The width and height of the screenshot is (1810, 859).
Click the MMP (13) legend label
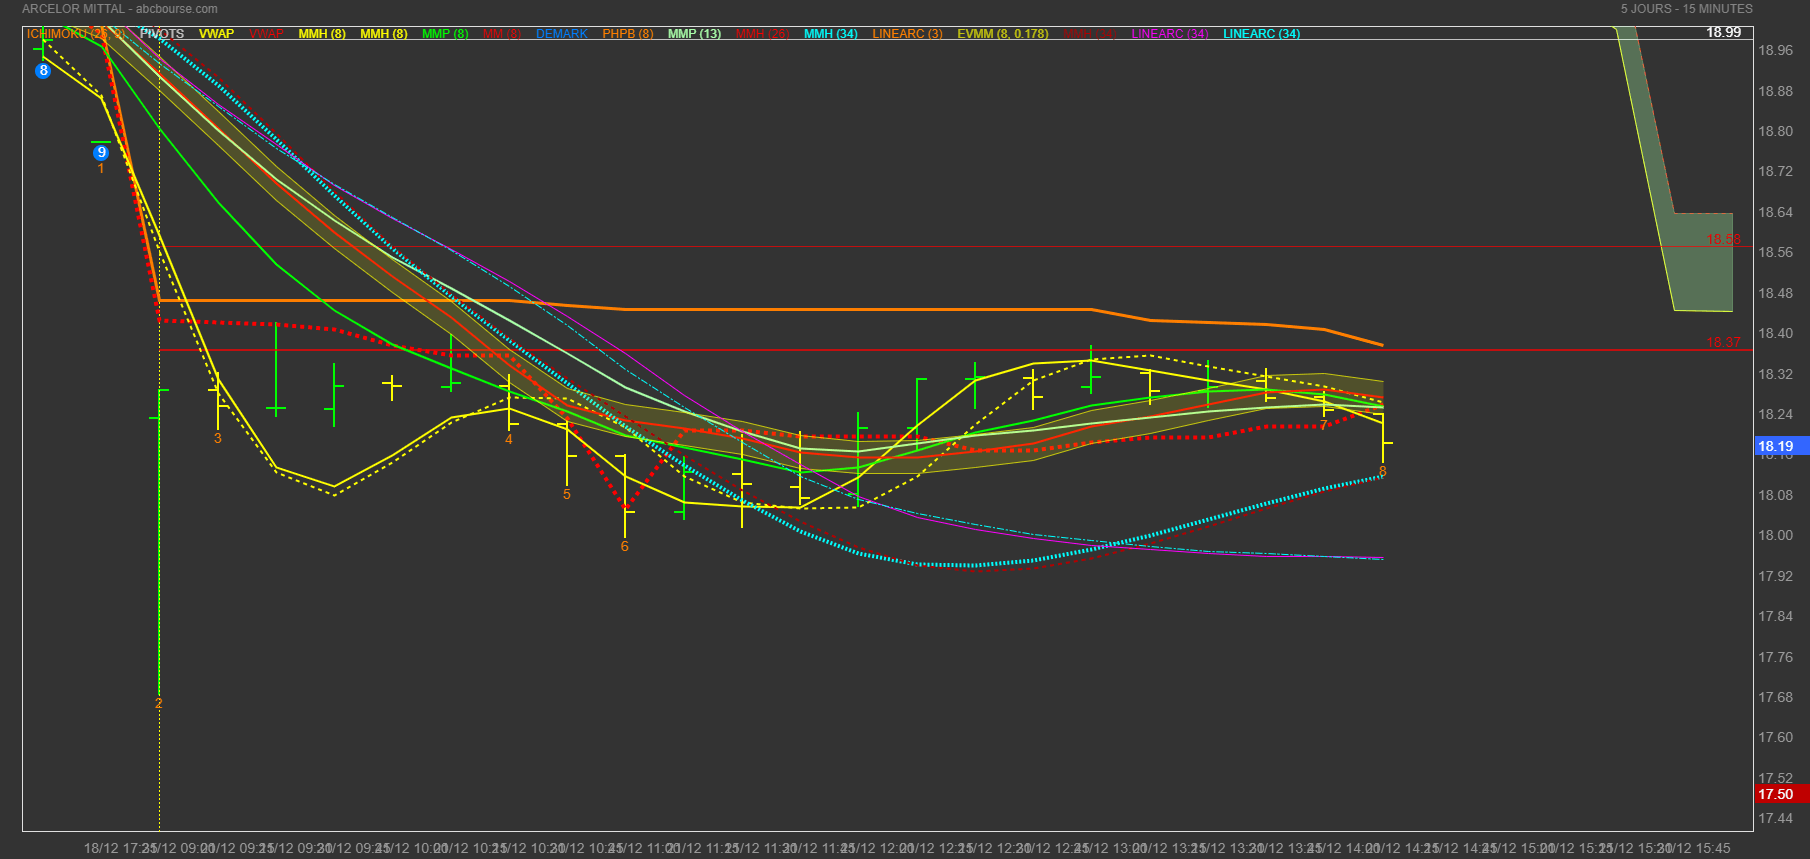click(x=695, y=34)
